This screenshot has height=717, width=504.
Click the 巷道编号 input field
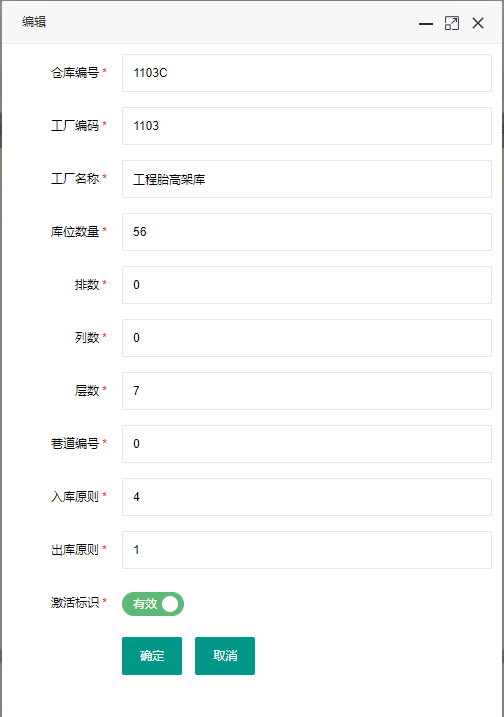point(307,444)
